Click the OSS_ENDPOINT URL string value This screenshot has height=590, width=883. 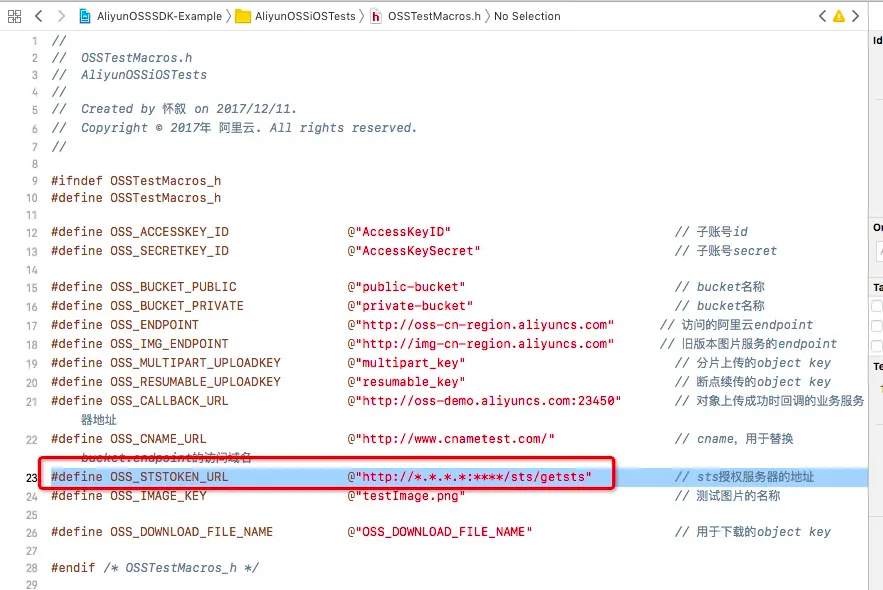pyautogui.click(x=481, y=325)
